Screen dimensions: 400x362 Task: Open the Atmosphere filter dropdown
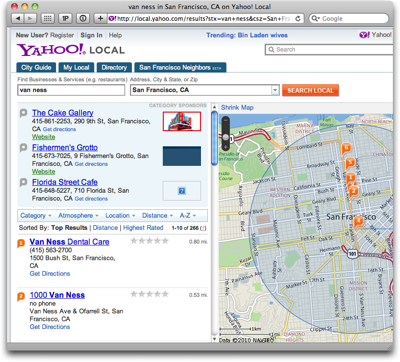(78, 216)
